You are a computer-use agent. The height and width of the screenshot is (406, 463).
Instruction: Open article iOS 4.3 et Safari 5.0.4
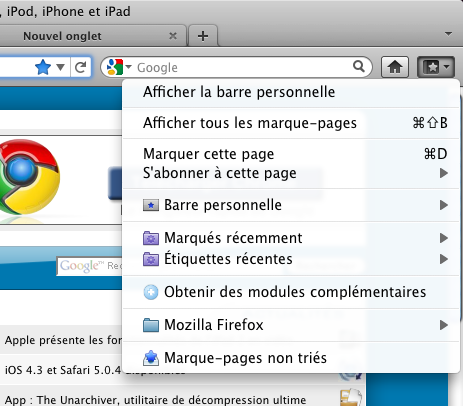[63, 370]
